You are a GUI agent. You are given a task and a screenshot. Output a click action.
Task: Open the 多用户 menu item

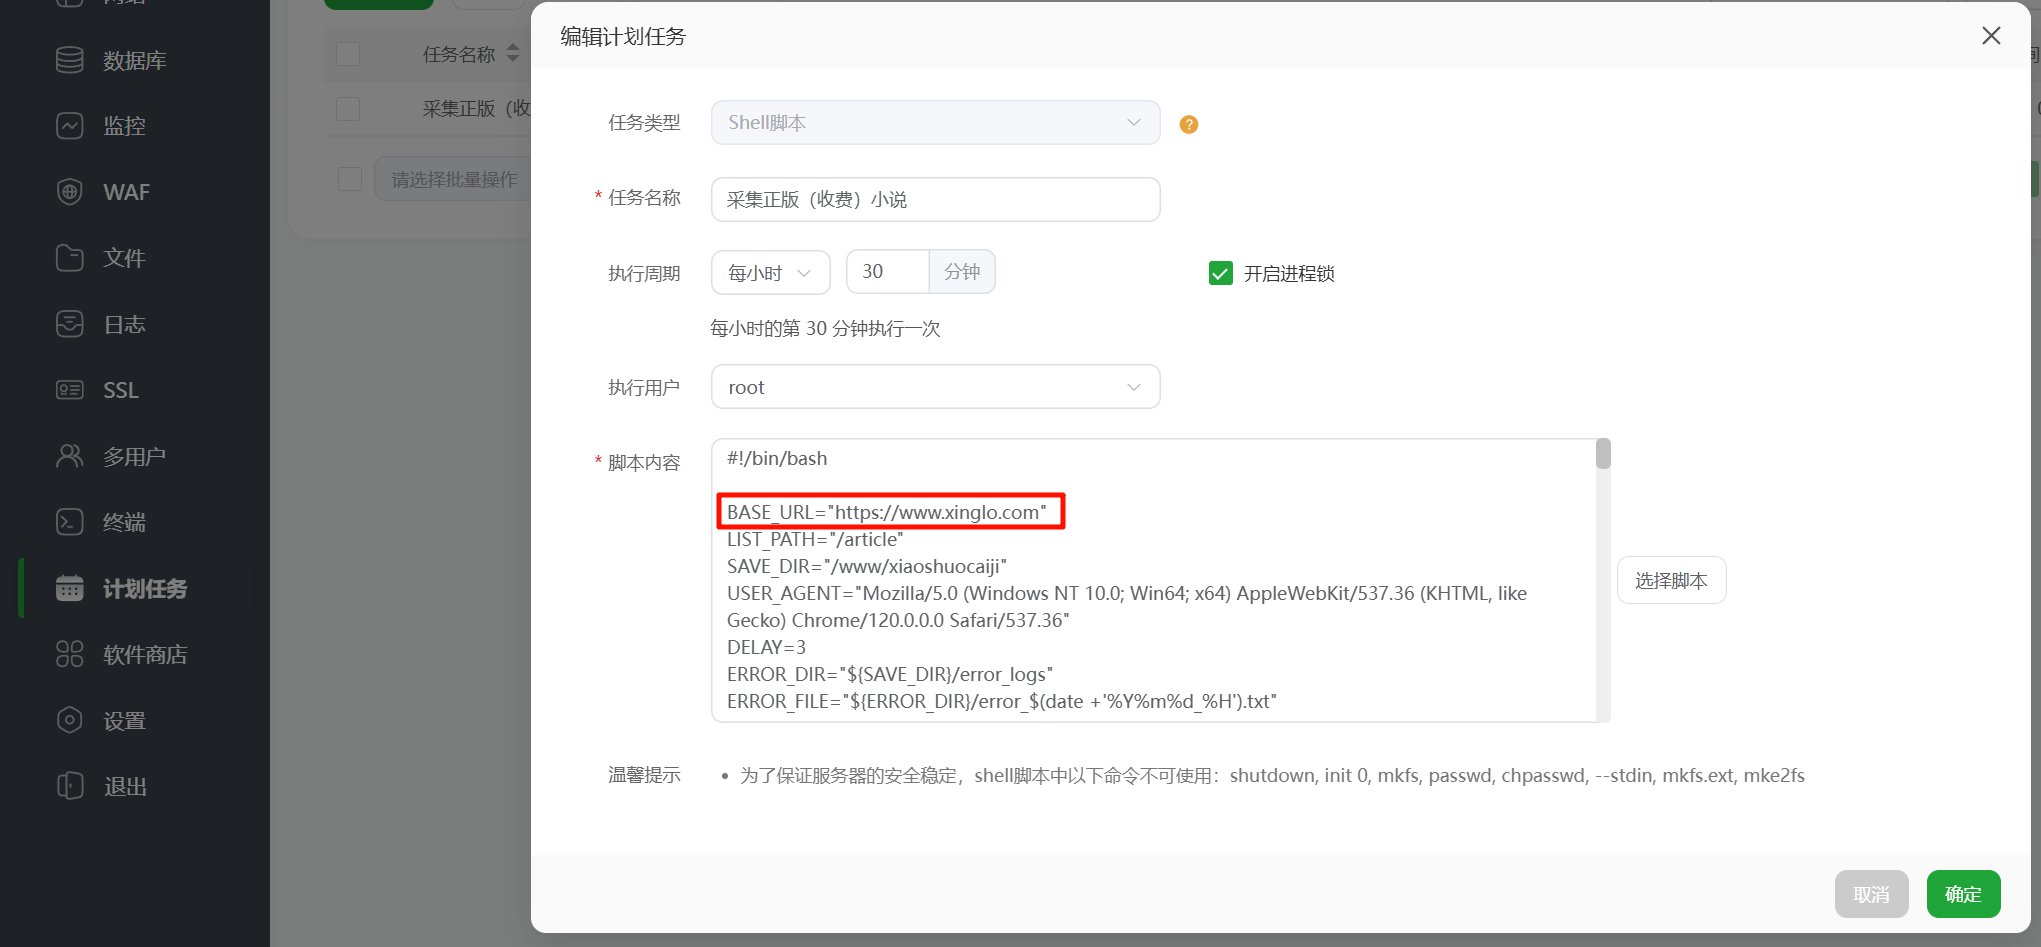point(134,457)
